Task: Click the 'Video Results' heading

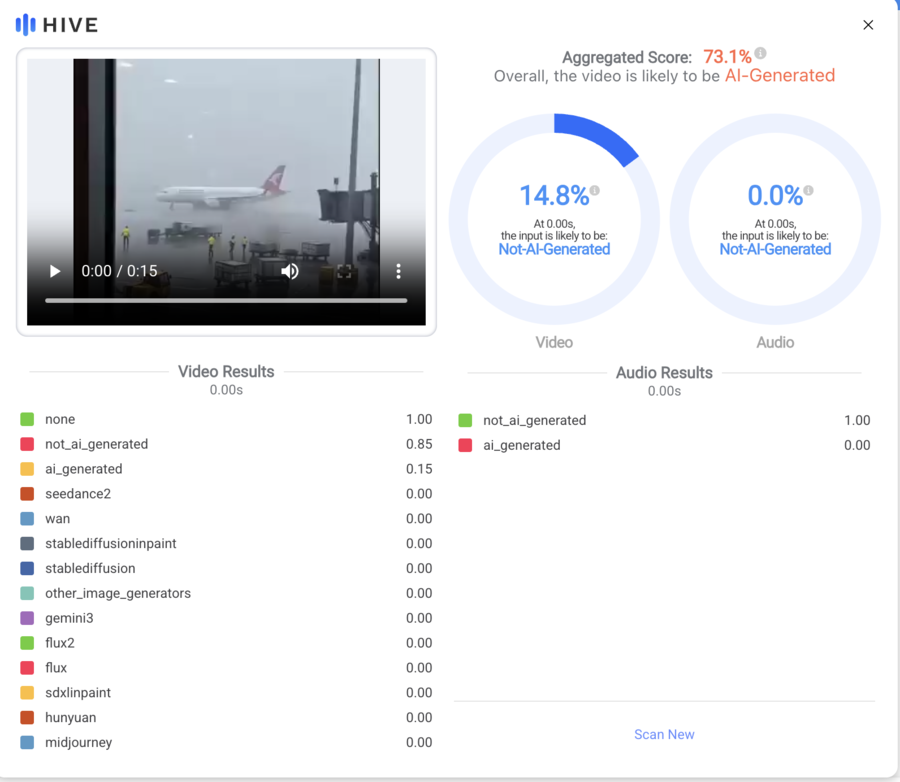Action: click(226, 371)
